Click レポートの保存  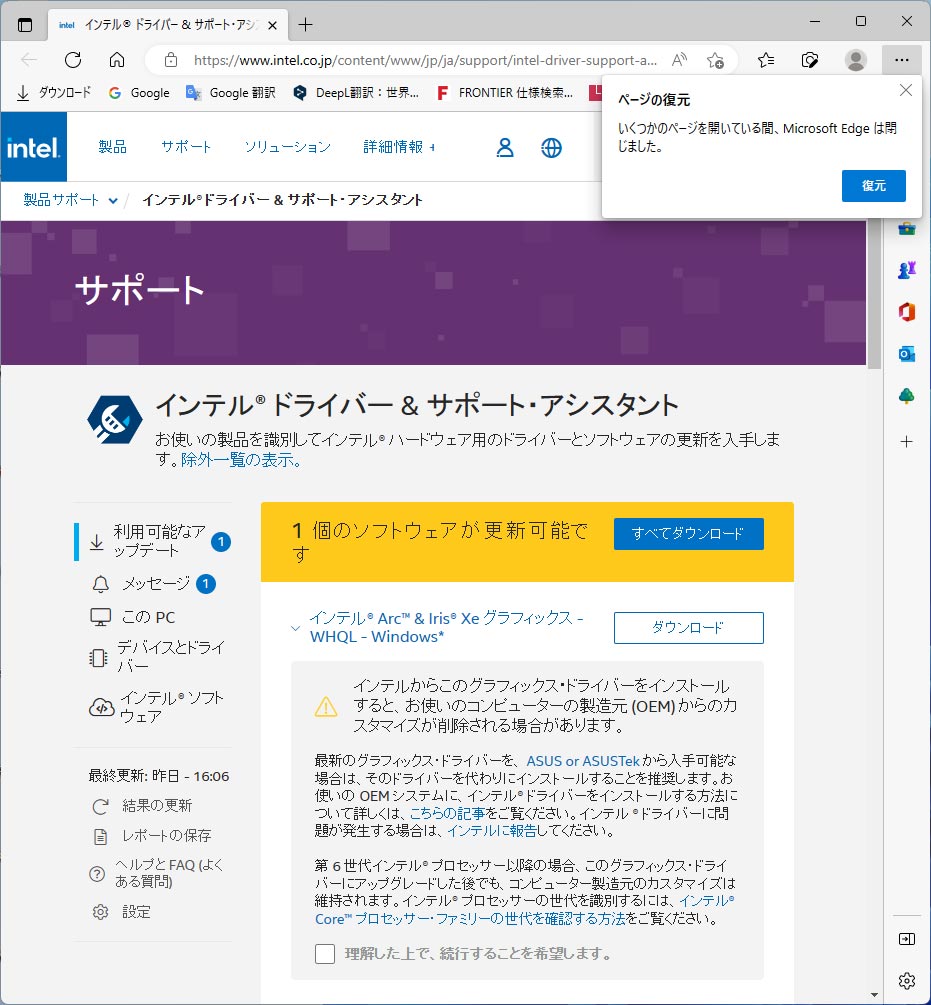pyautogui.click(x=152, y=836)
